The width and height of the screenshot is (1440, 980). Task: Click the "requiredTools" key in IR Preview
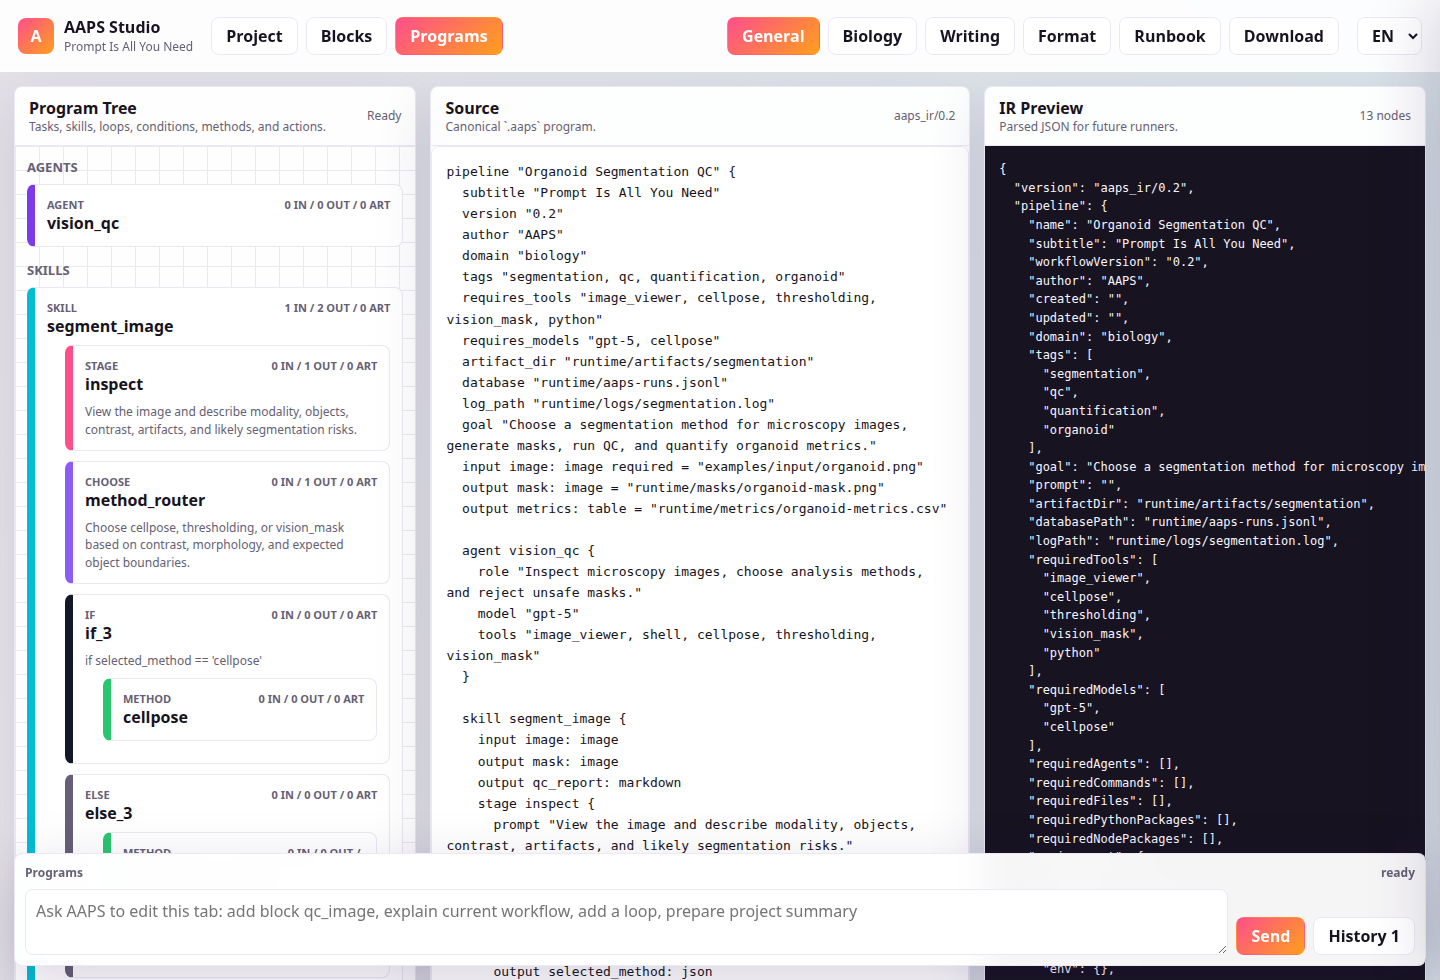point(1084,559)
